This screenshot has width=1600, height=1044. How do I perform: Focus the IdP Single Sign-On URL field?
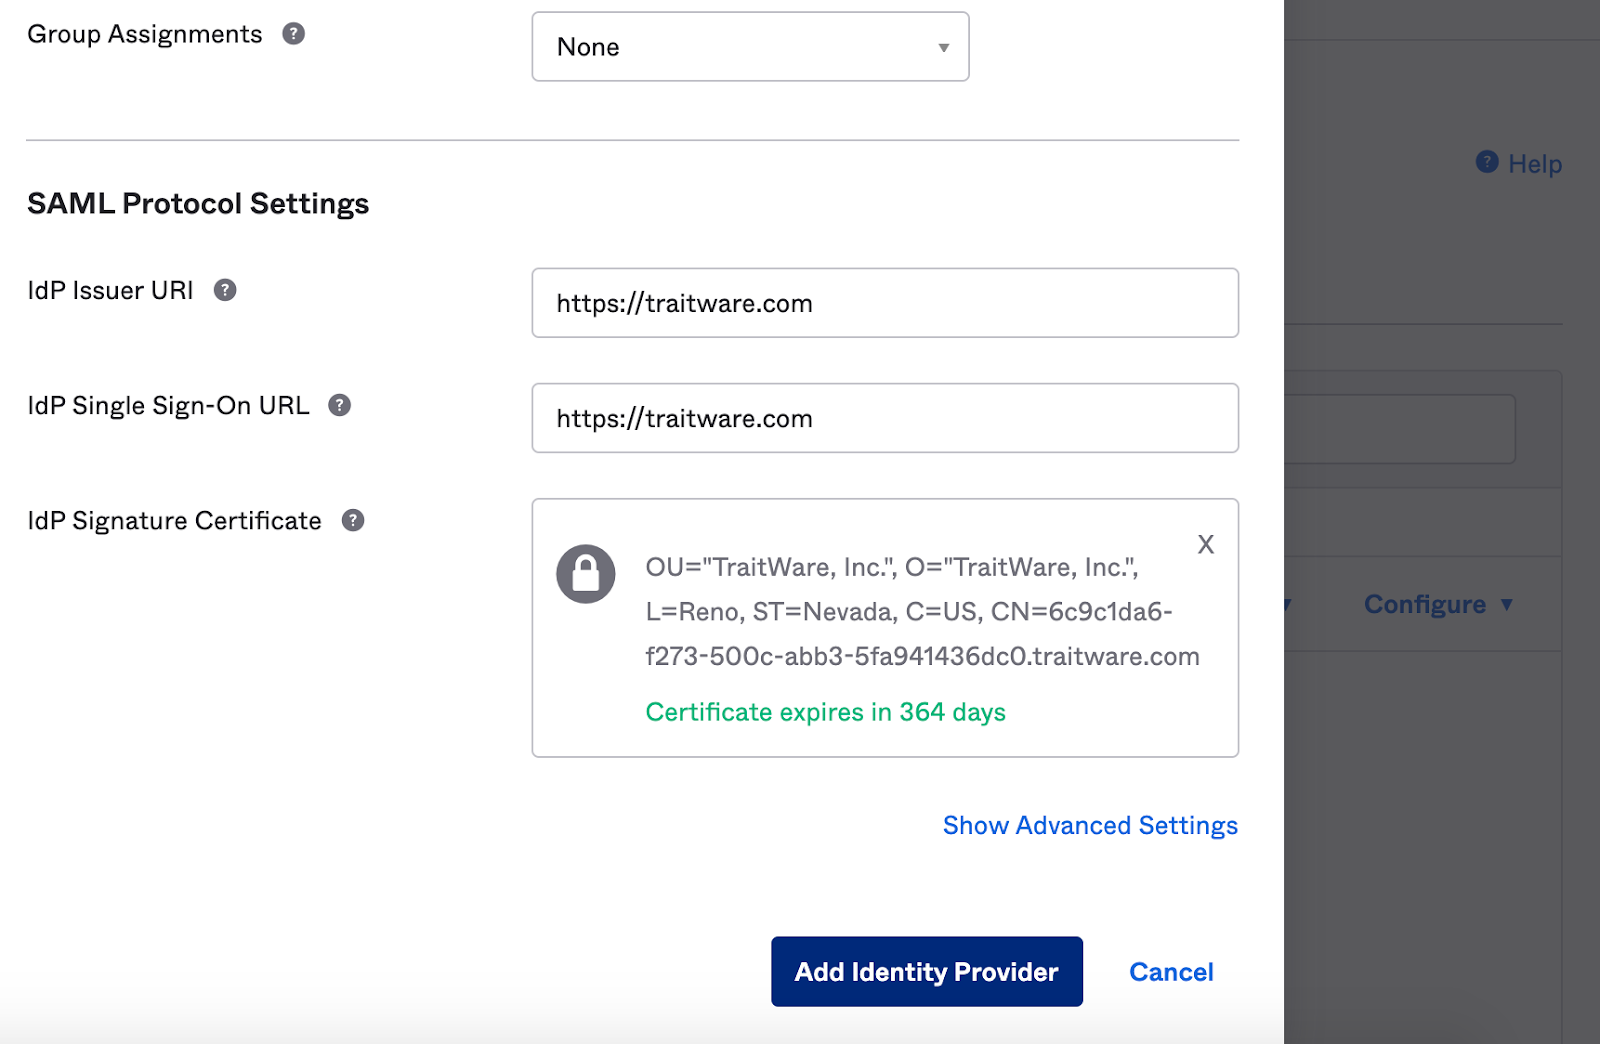pyautogui.click(x=885, y=418)
